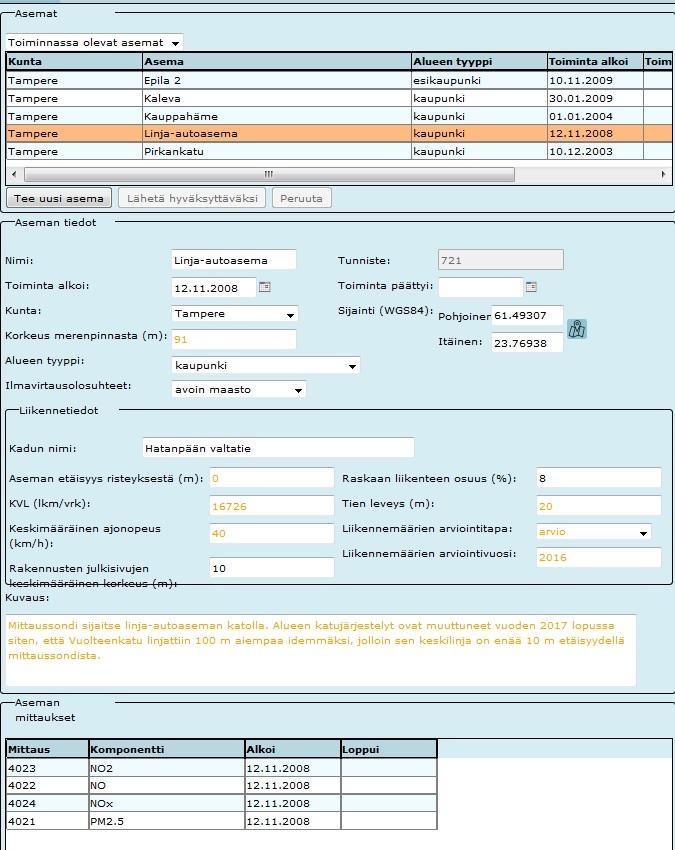Select the Epila 2 station row

point(339,80)
